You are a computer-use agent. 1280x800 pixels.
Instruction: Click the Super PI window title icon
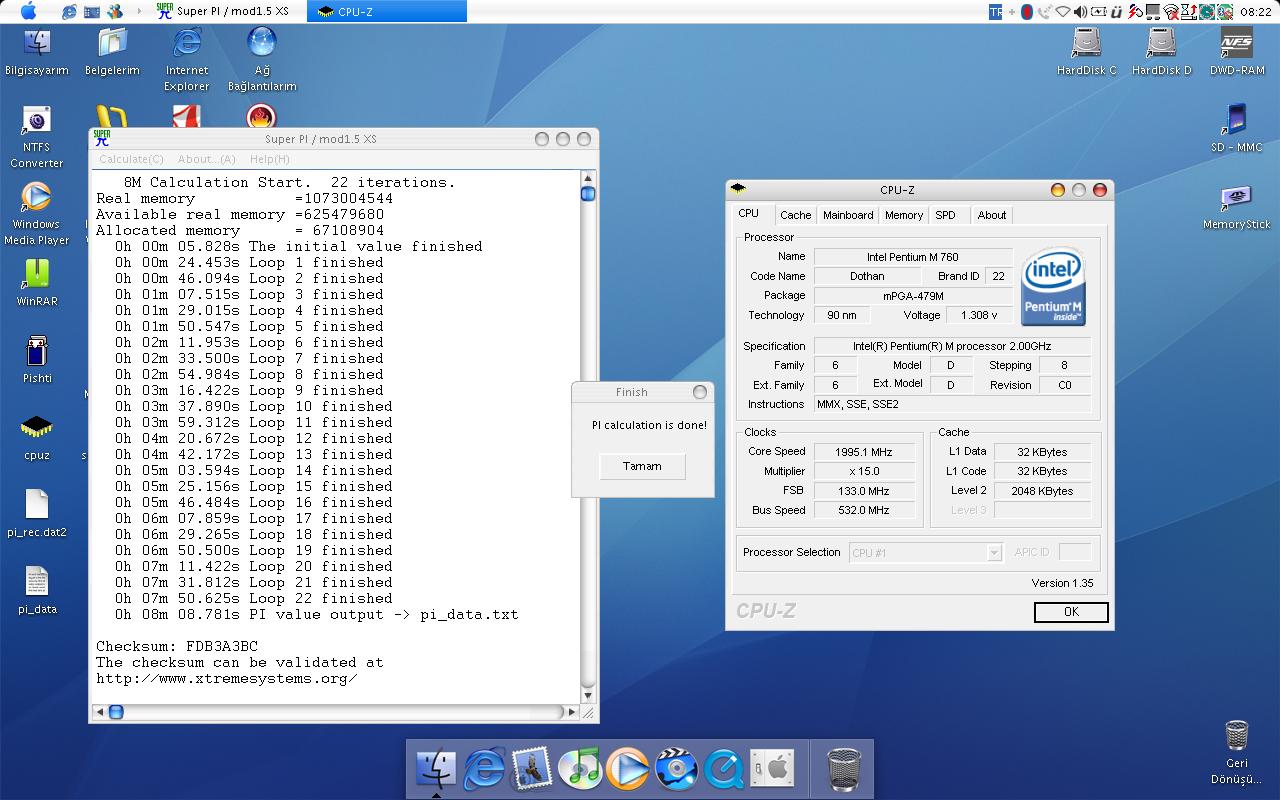point(101,139)
